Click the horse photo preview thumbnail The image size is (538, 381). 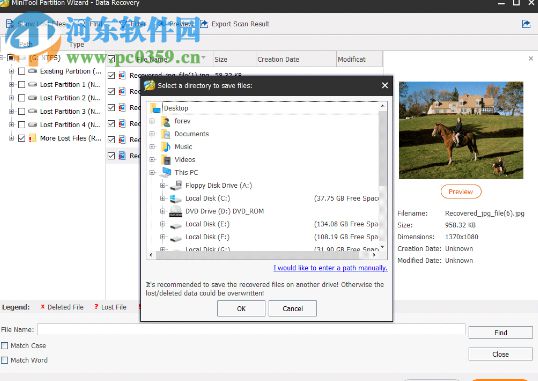click(x=461, y=130)
